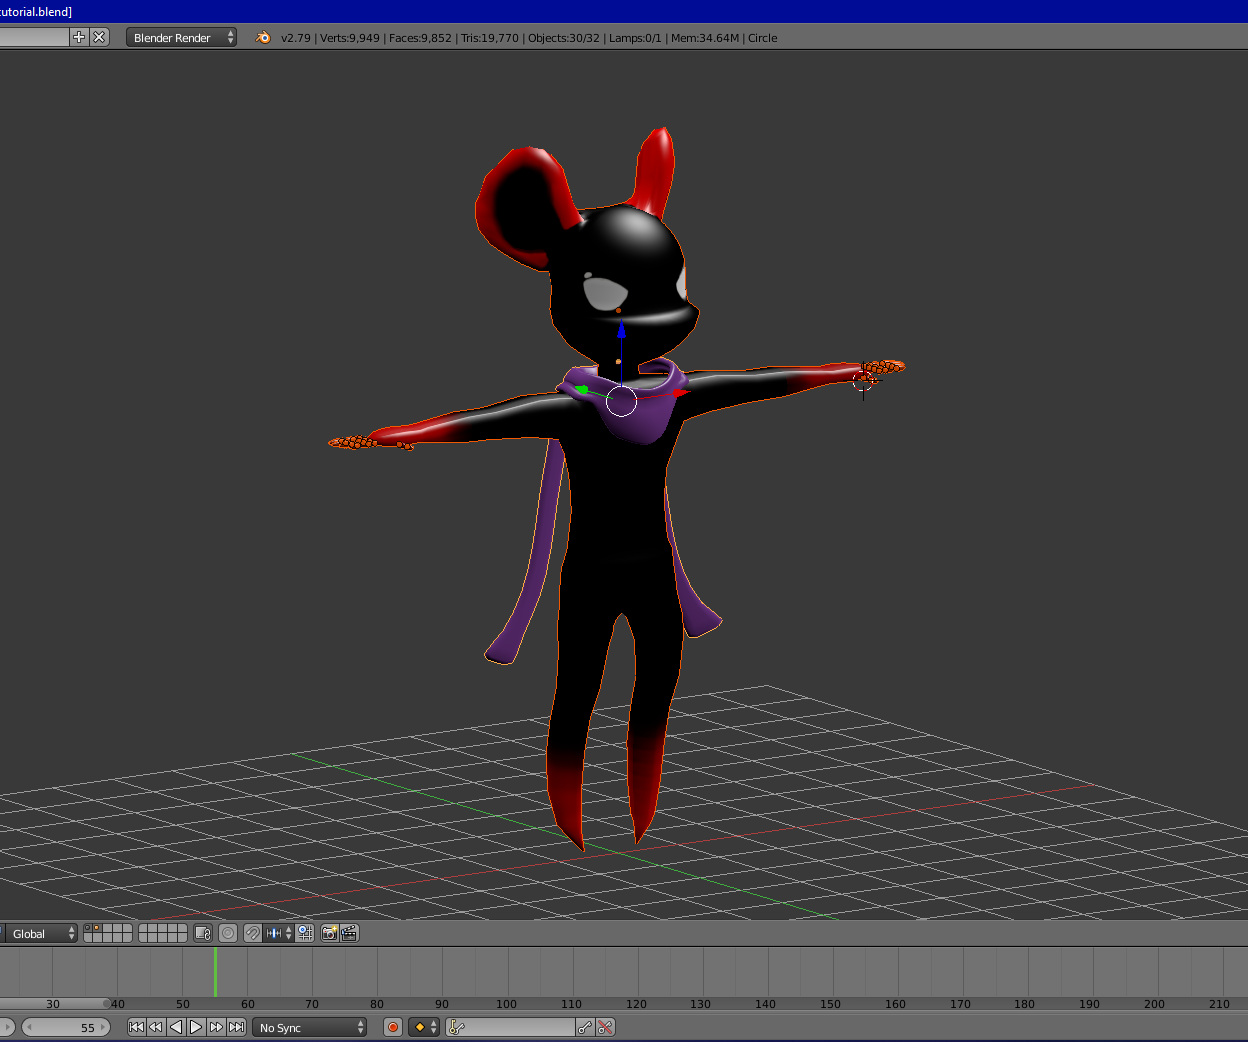Image resolution: width=1248 pixels, height=1042 pixels.
Task: Click the Blender logo in the info header
Action: pyautogui.click(x=261, y=37)
